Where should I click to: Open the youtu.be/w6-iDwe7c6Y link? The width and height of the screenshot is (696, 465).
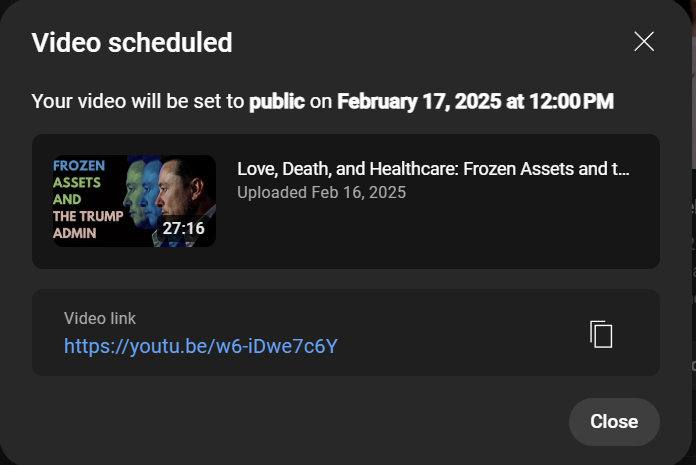pos(201,346)
